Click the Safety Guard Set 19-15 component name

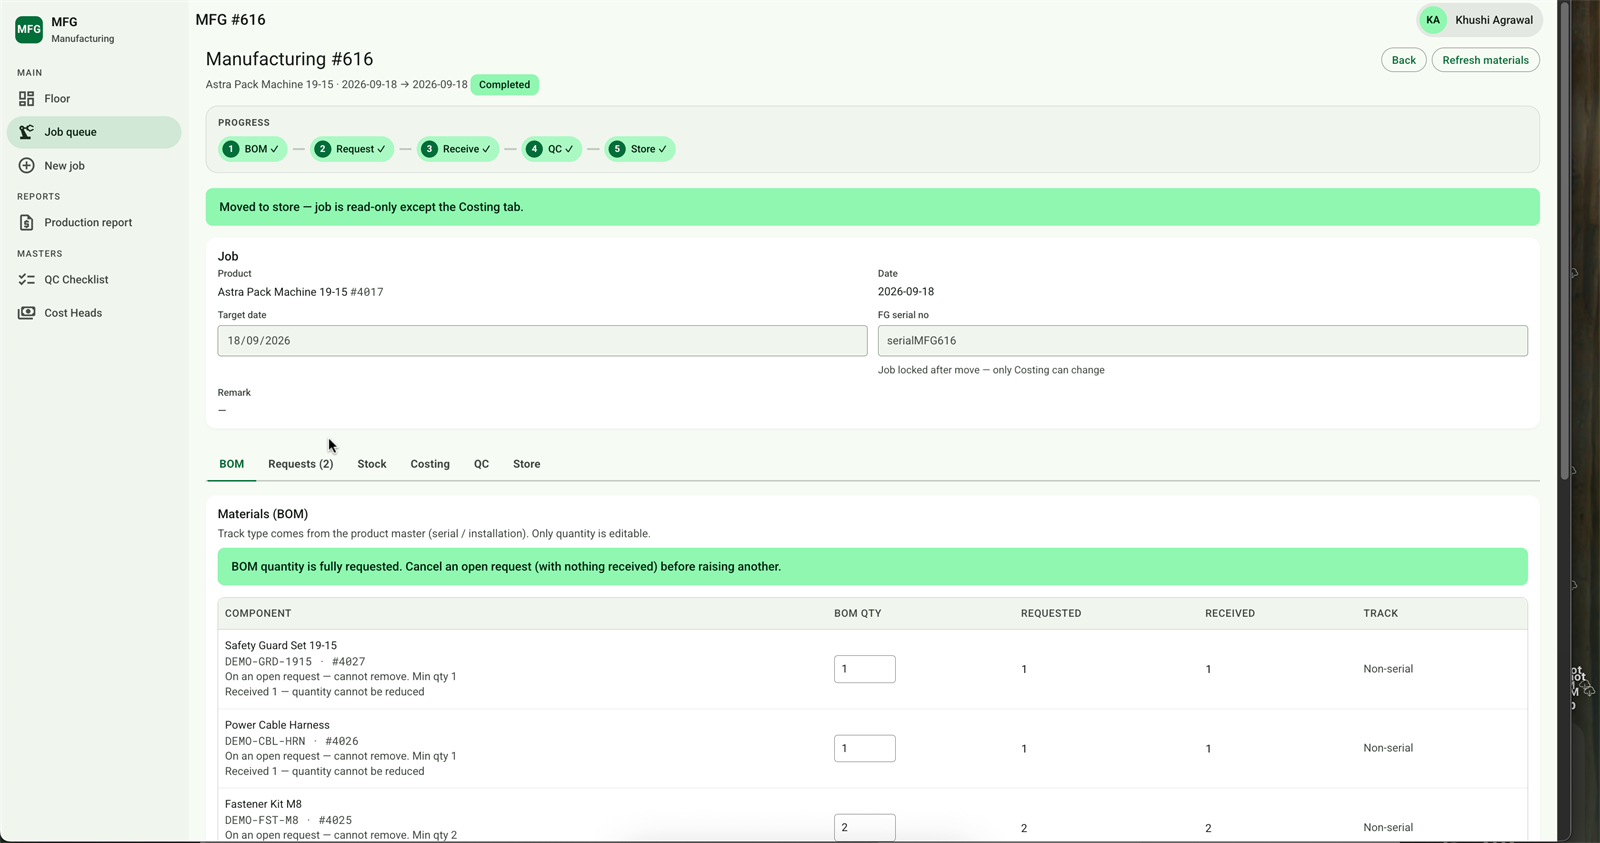[281, 646]
